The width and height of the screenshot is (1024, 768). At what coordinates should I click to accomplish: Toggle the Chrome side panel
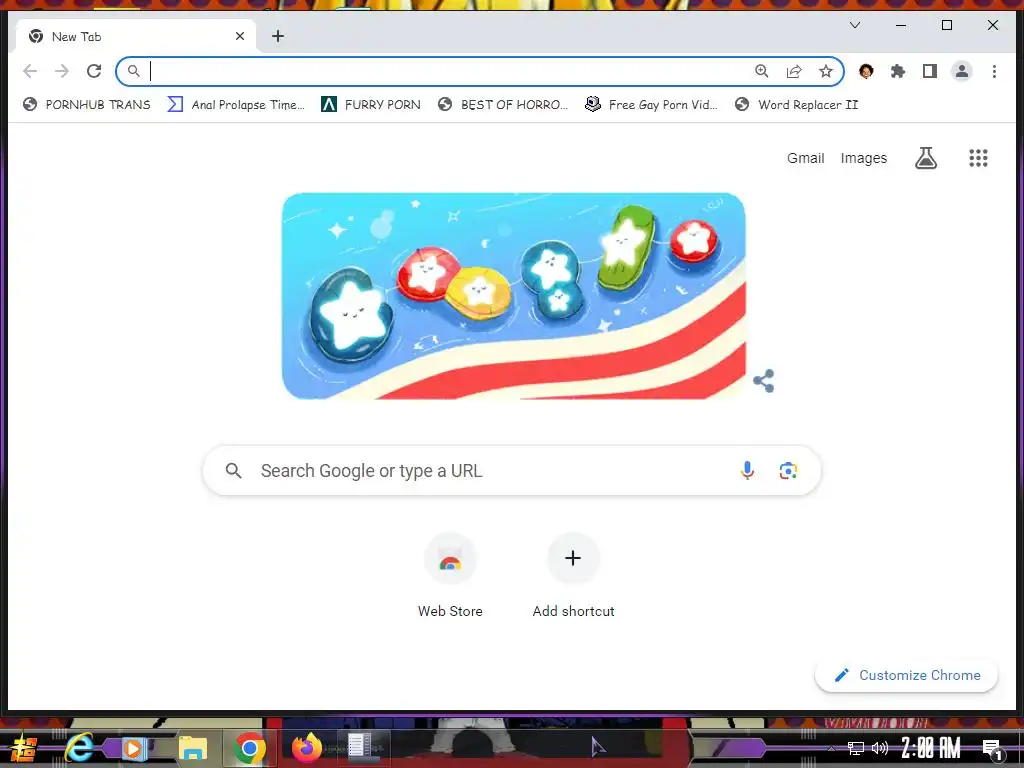(x=930, y=71)
